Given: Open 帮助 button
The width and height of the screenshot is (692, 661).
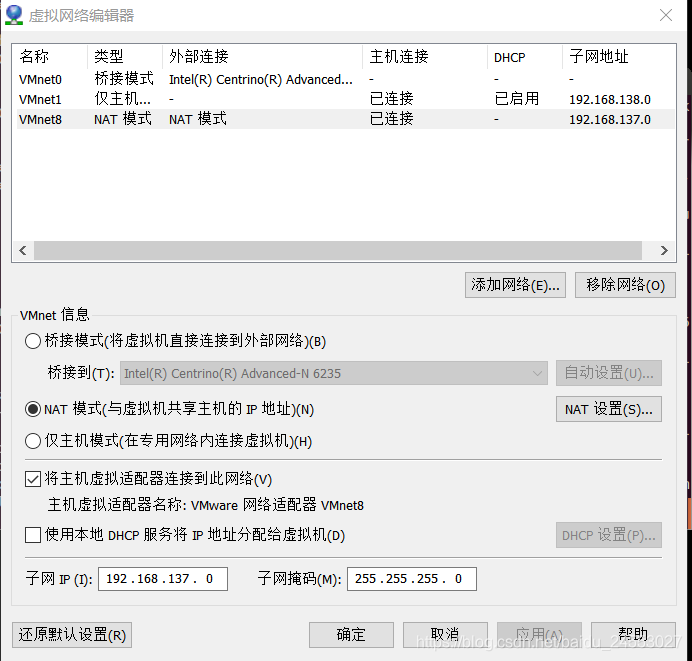Looking at the screenshot, I should click(633, 635).
